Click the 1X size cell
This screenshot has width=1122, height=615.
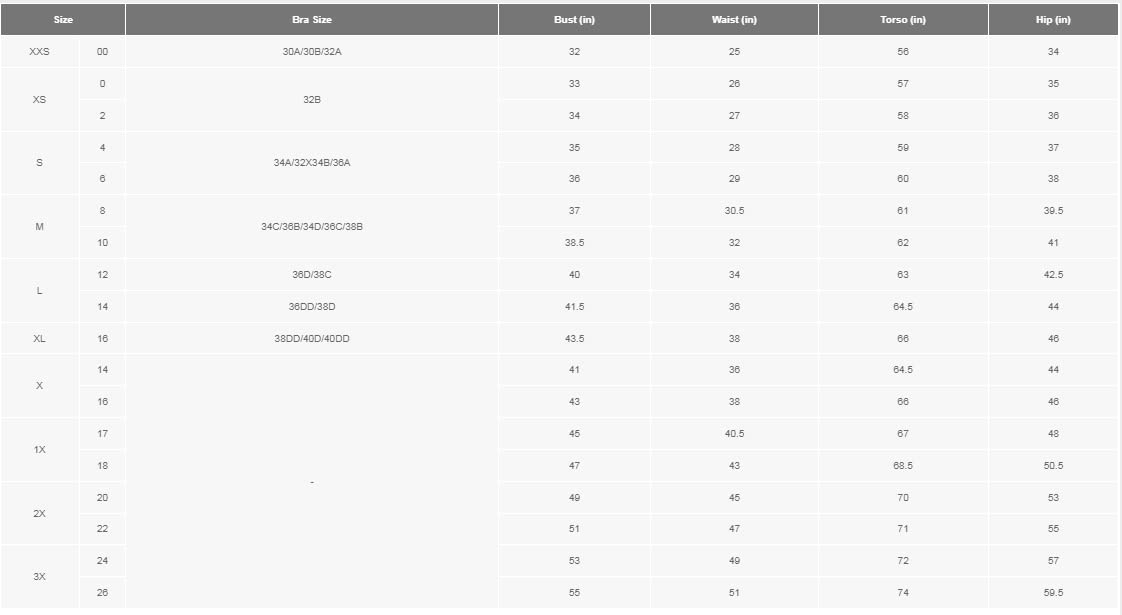(39, 450)
